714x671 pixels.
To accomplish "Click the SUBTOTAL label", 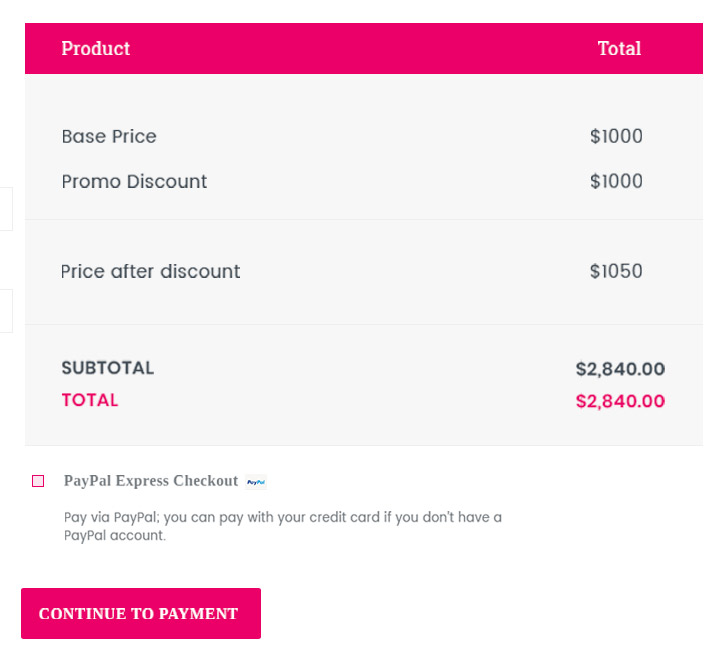I will 108,368.
